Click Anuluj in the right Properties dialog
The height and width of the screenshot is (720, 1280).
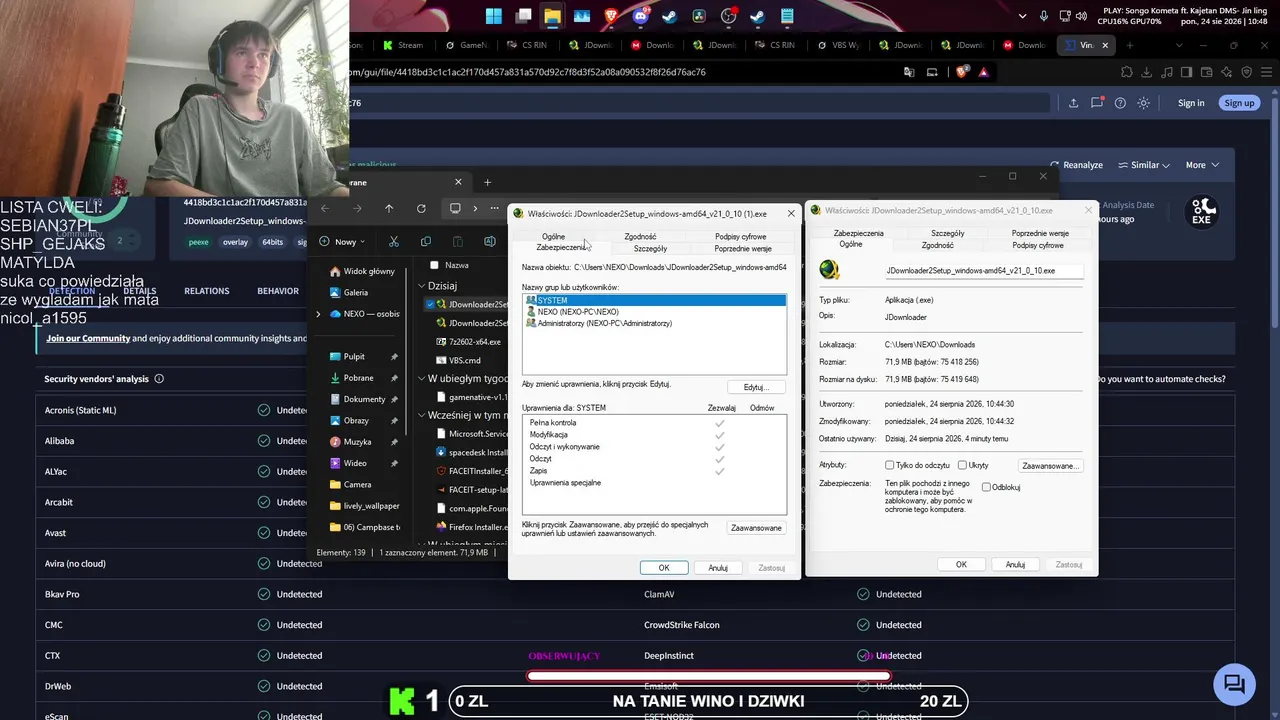[x=1015, y=565]
